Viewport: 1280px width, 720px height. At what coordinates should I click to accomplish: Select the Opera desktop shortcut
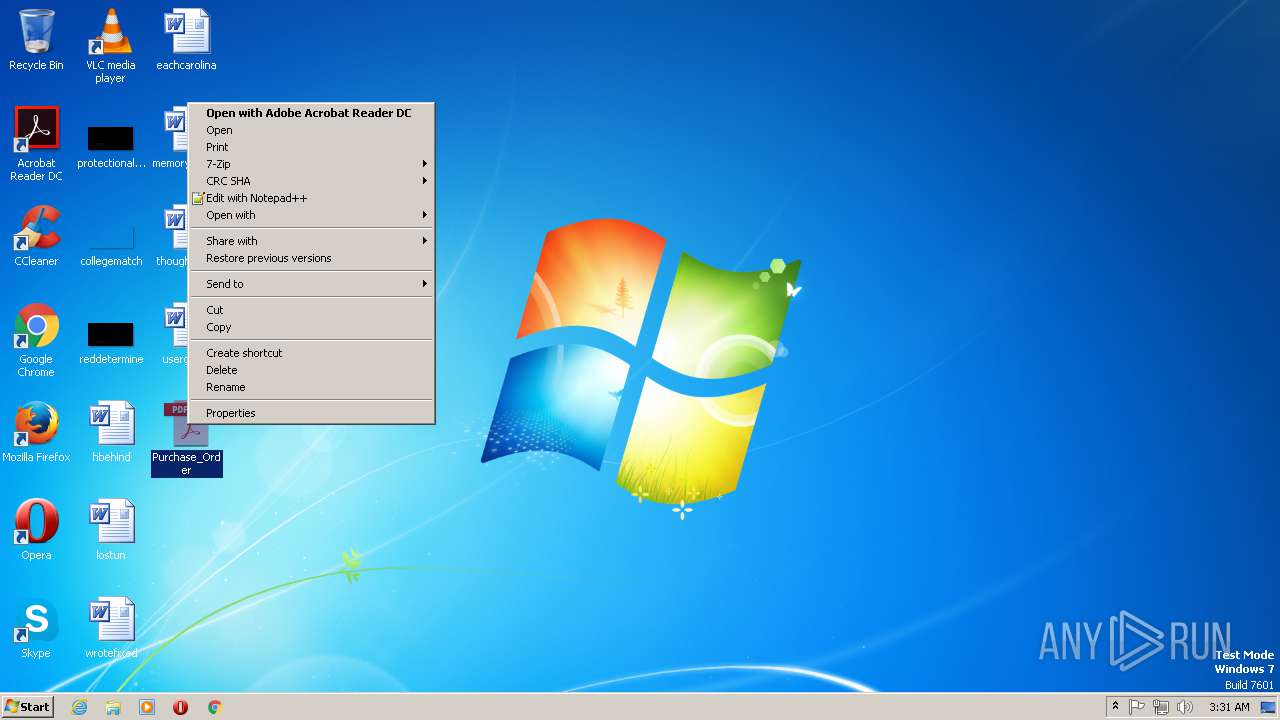tap(36, 530)
